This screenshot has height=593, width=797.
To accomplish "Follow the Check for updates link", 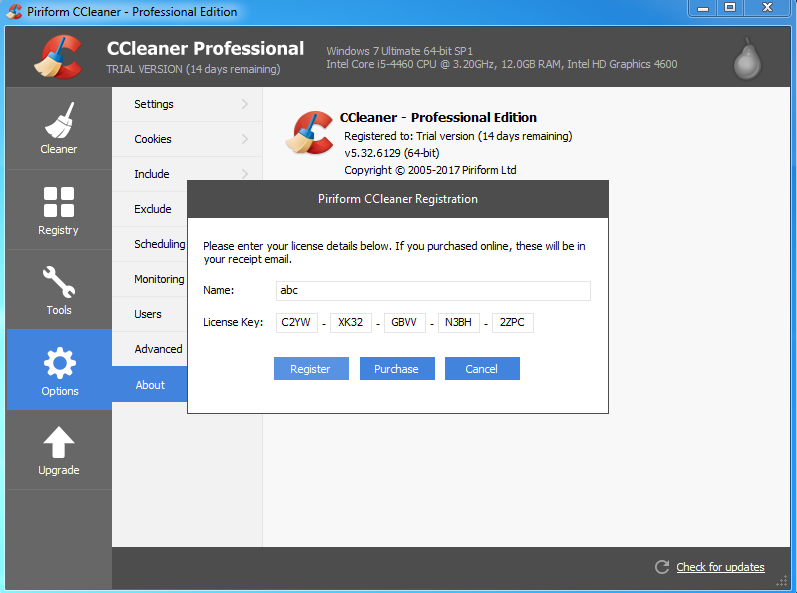I will click(720, 567).
